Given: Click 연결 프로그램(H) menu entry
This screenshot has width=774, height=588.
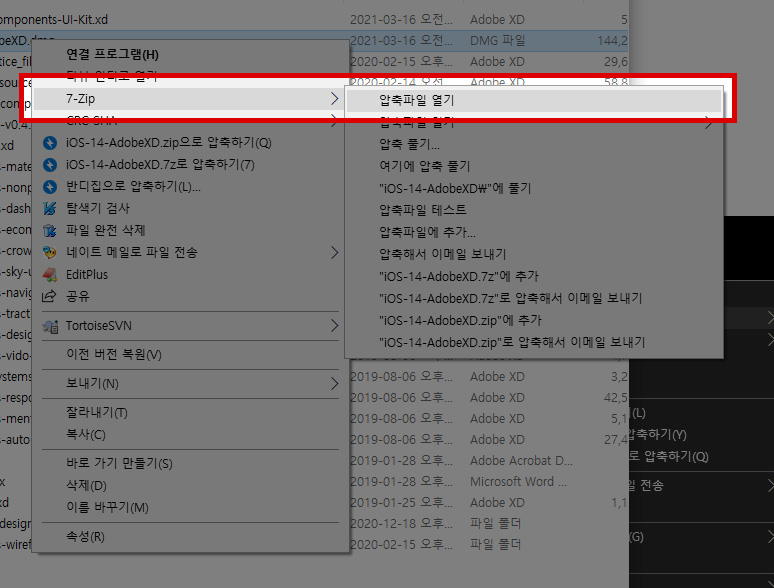Looking at the screenshot, I should point(113,54).
